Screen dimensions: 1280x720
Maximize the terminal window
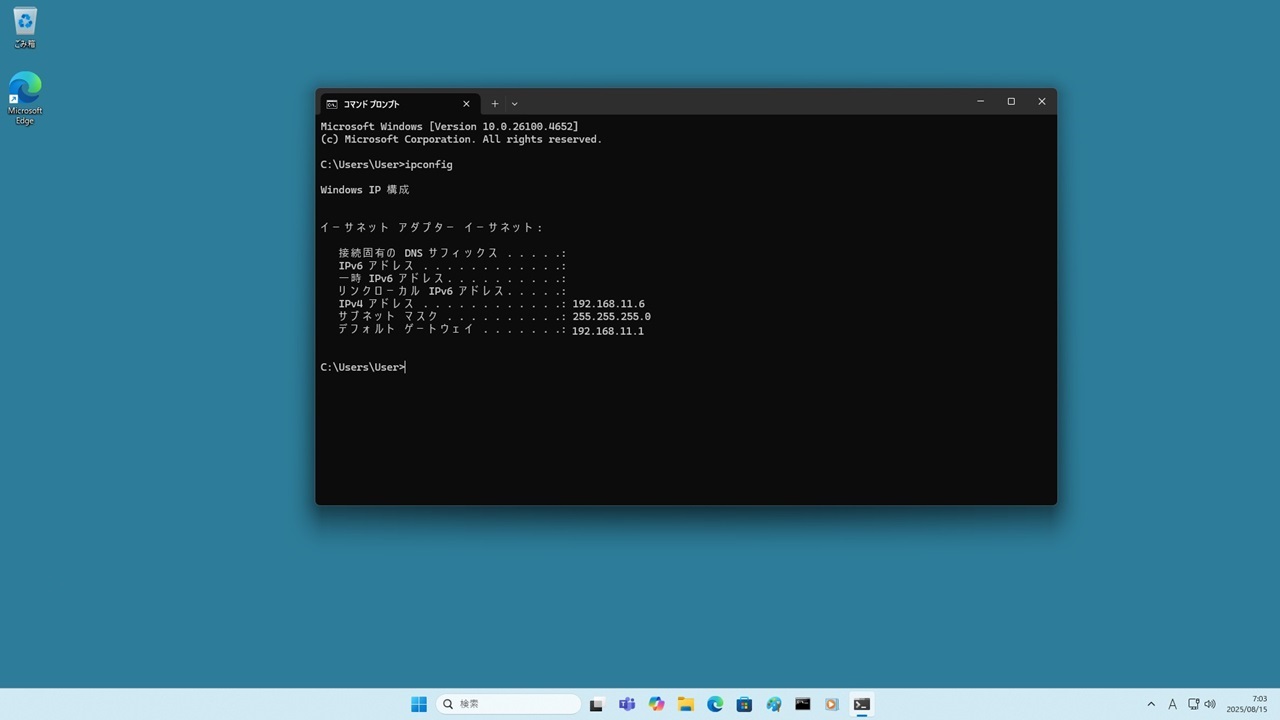coord(1011,101)
